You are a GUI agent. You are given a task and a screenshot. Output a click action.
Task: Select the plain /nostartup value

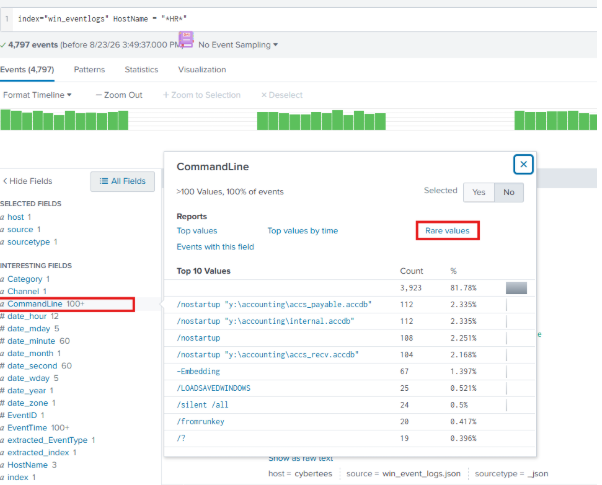[x=198, y=338]
